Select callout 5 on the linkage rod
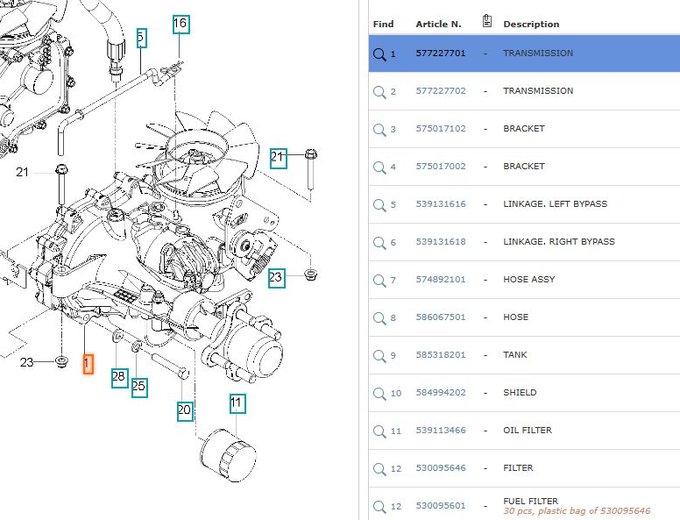 [141, 38]
